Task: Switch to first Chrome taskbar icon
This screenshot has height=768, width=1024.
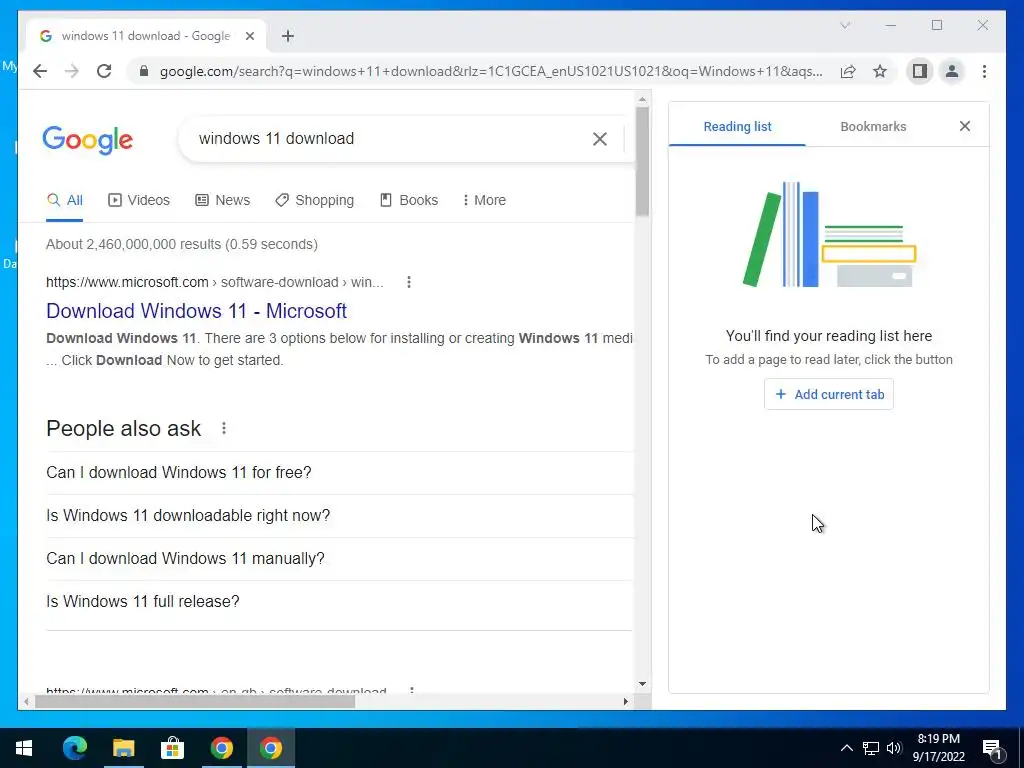Action: [x=221, y=748]
